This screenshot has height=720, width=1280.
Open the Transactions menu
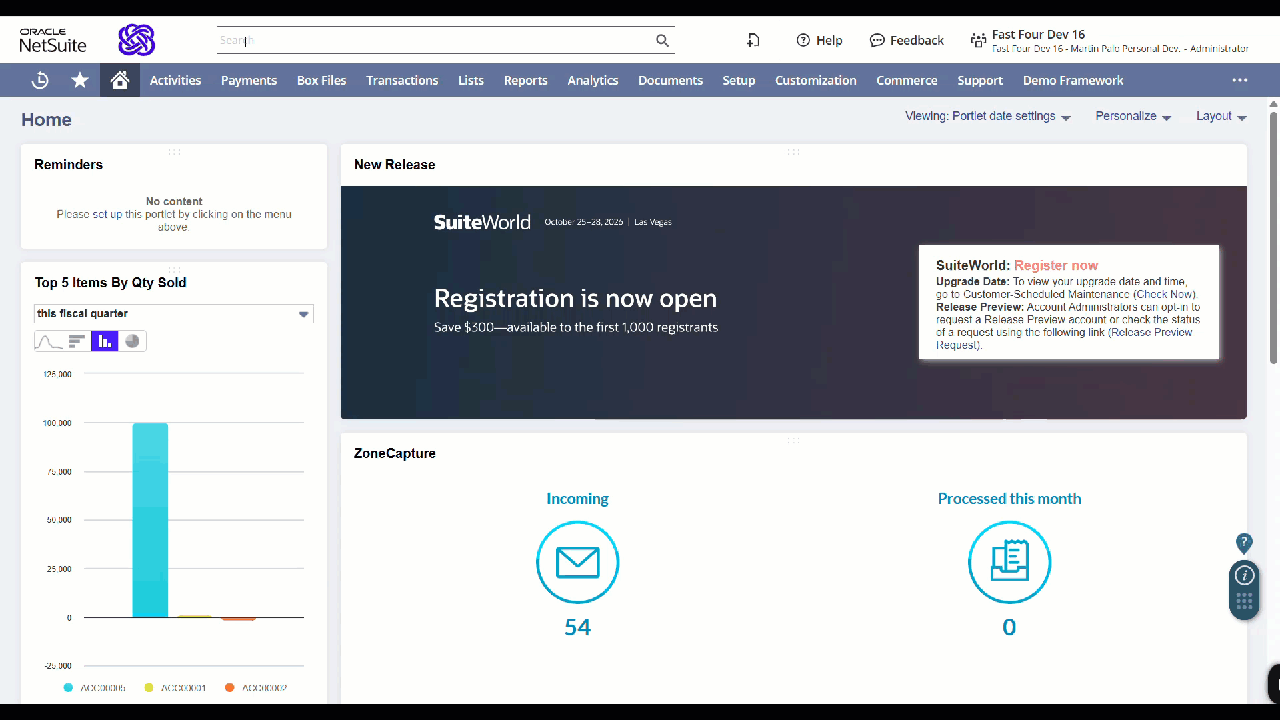tap(402, 80)
